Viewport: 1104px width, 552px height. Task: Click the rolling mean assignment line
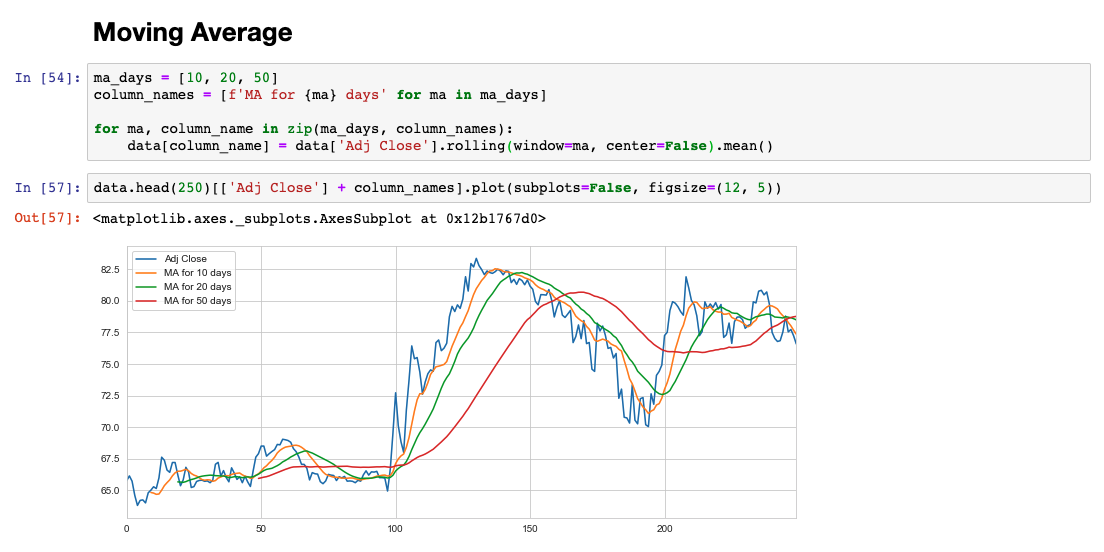coord(450,146)
